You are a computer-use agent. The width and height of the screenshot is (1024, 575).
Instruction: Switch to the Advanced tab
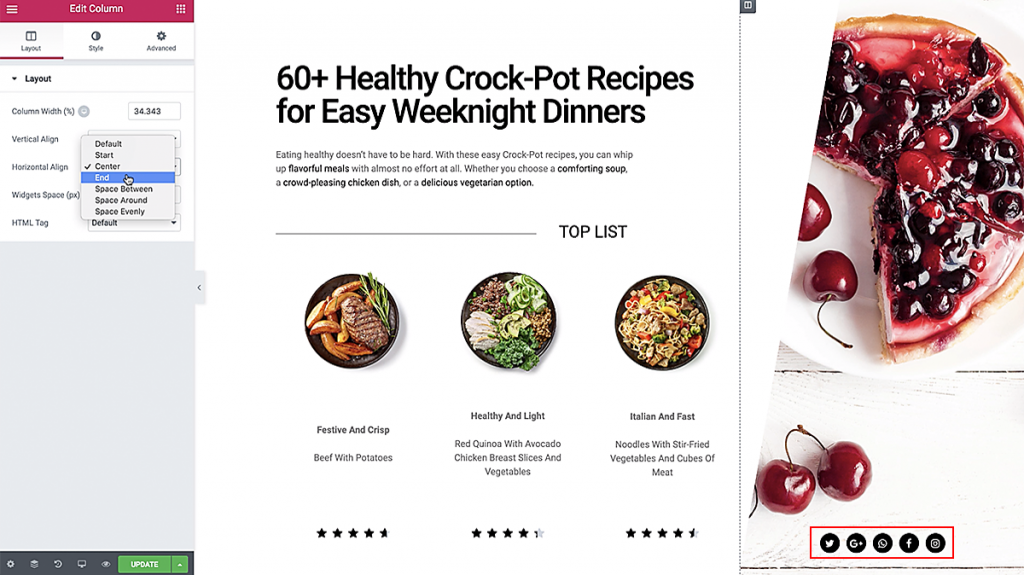coord(161,41)
